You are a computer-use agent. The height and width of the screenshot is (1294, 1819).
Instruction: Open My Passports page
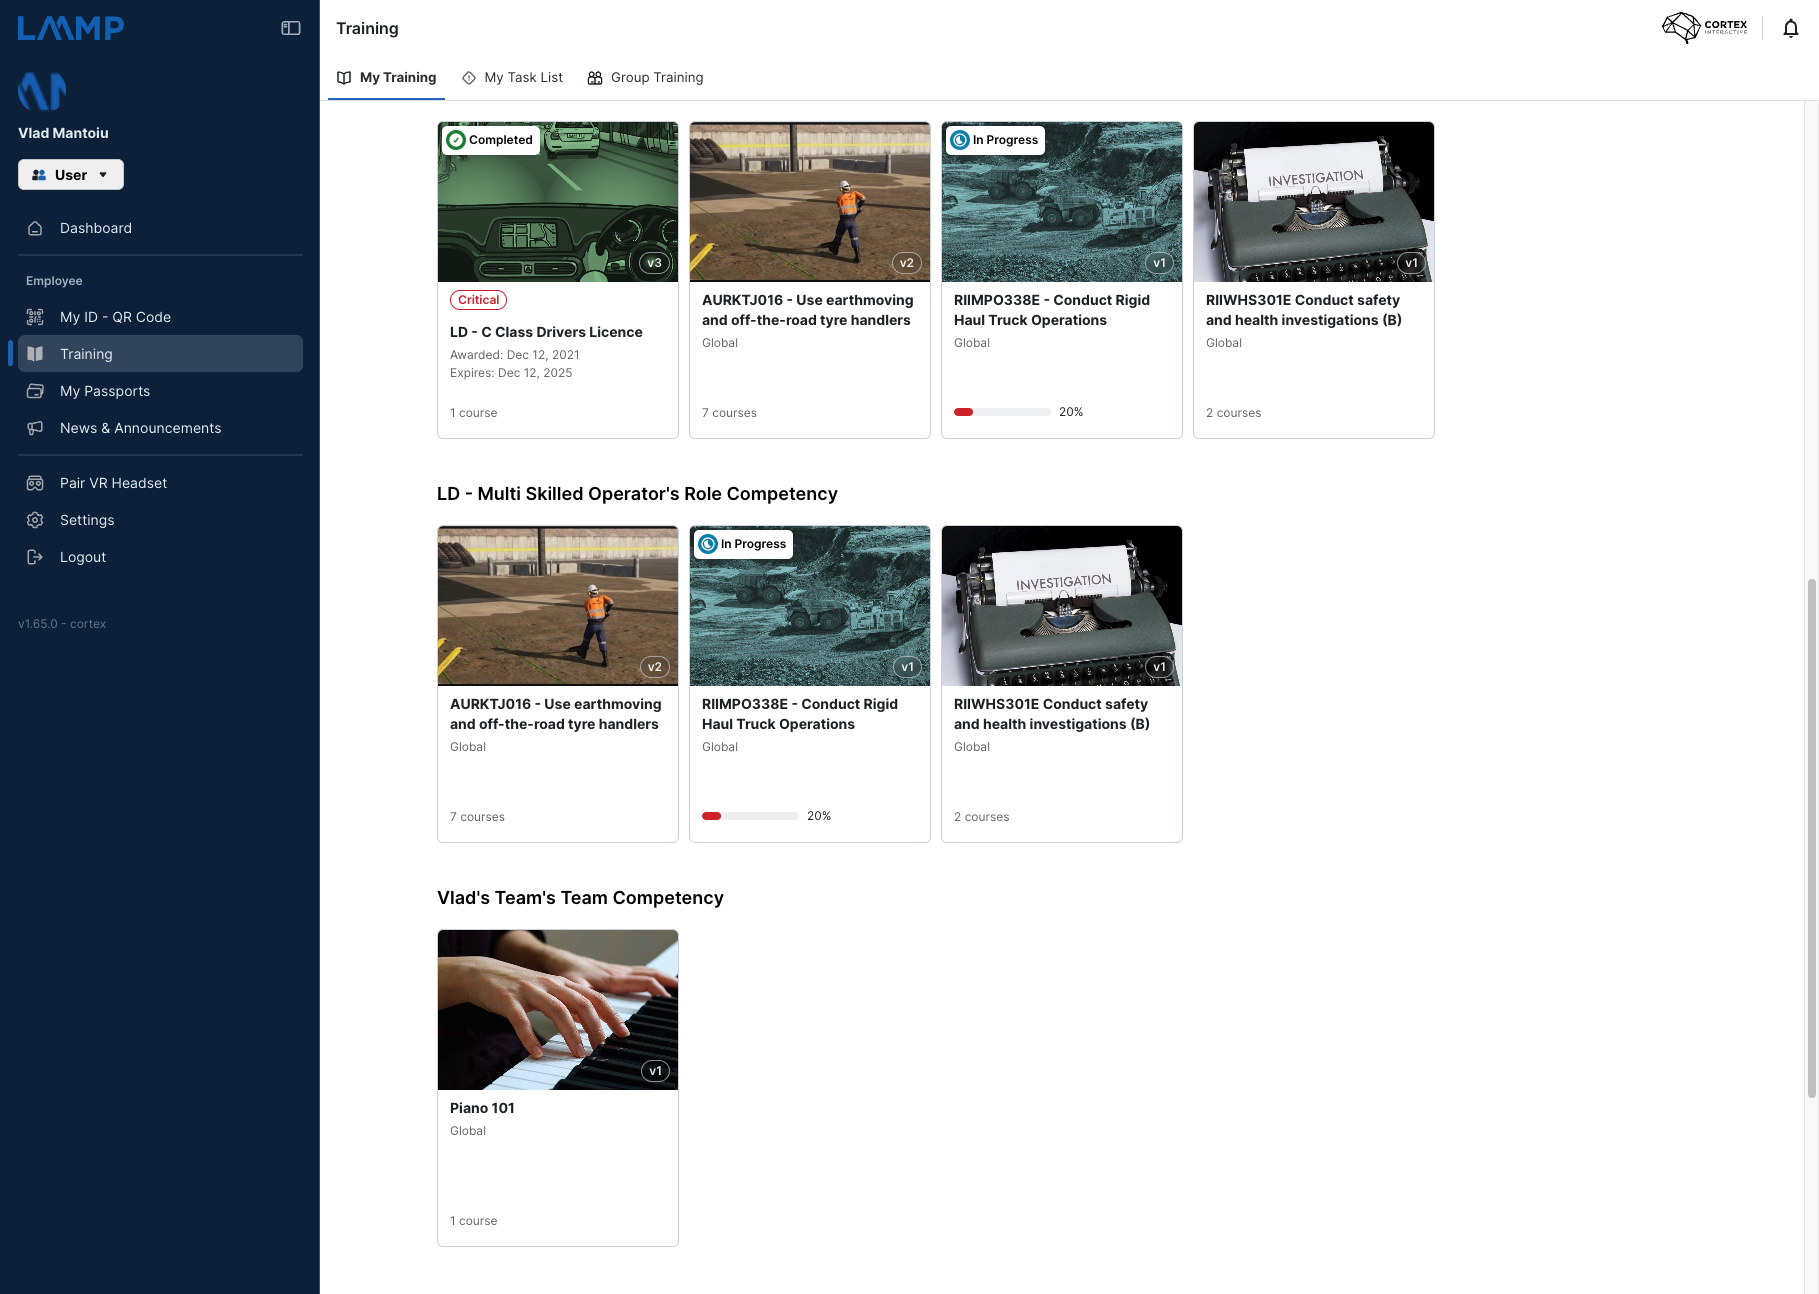click(160, 391)
